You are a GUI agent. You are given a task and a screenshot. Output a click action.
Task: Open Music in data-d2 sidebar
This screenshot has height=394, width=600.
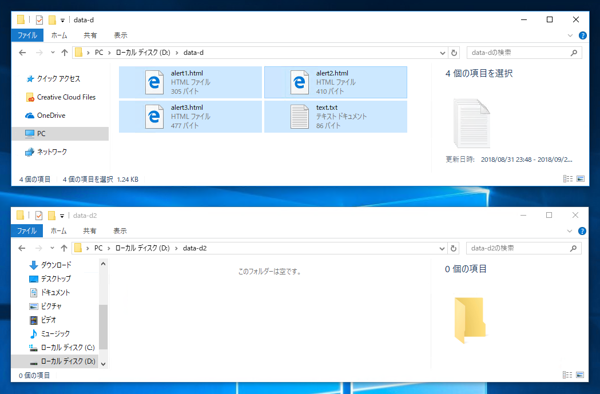50,334
